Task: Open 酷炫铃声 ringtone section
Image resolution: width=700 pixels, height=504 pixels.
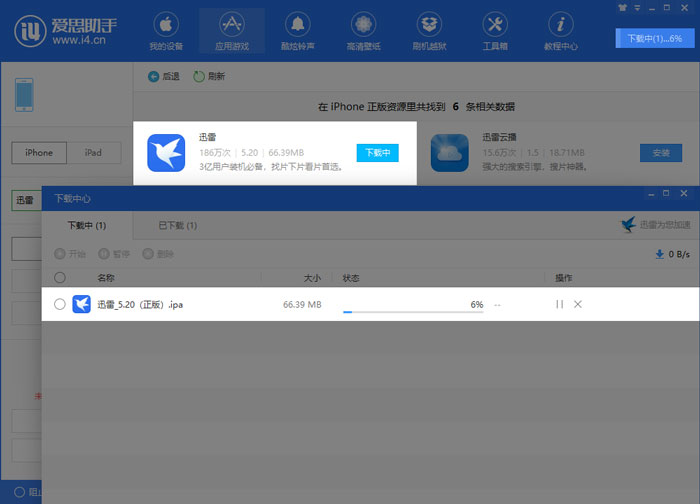Action: pos(297,31)
